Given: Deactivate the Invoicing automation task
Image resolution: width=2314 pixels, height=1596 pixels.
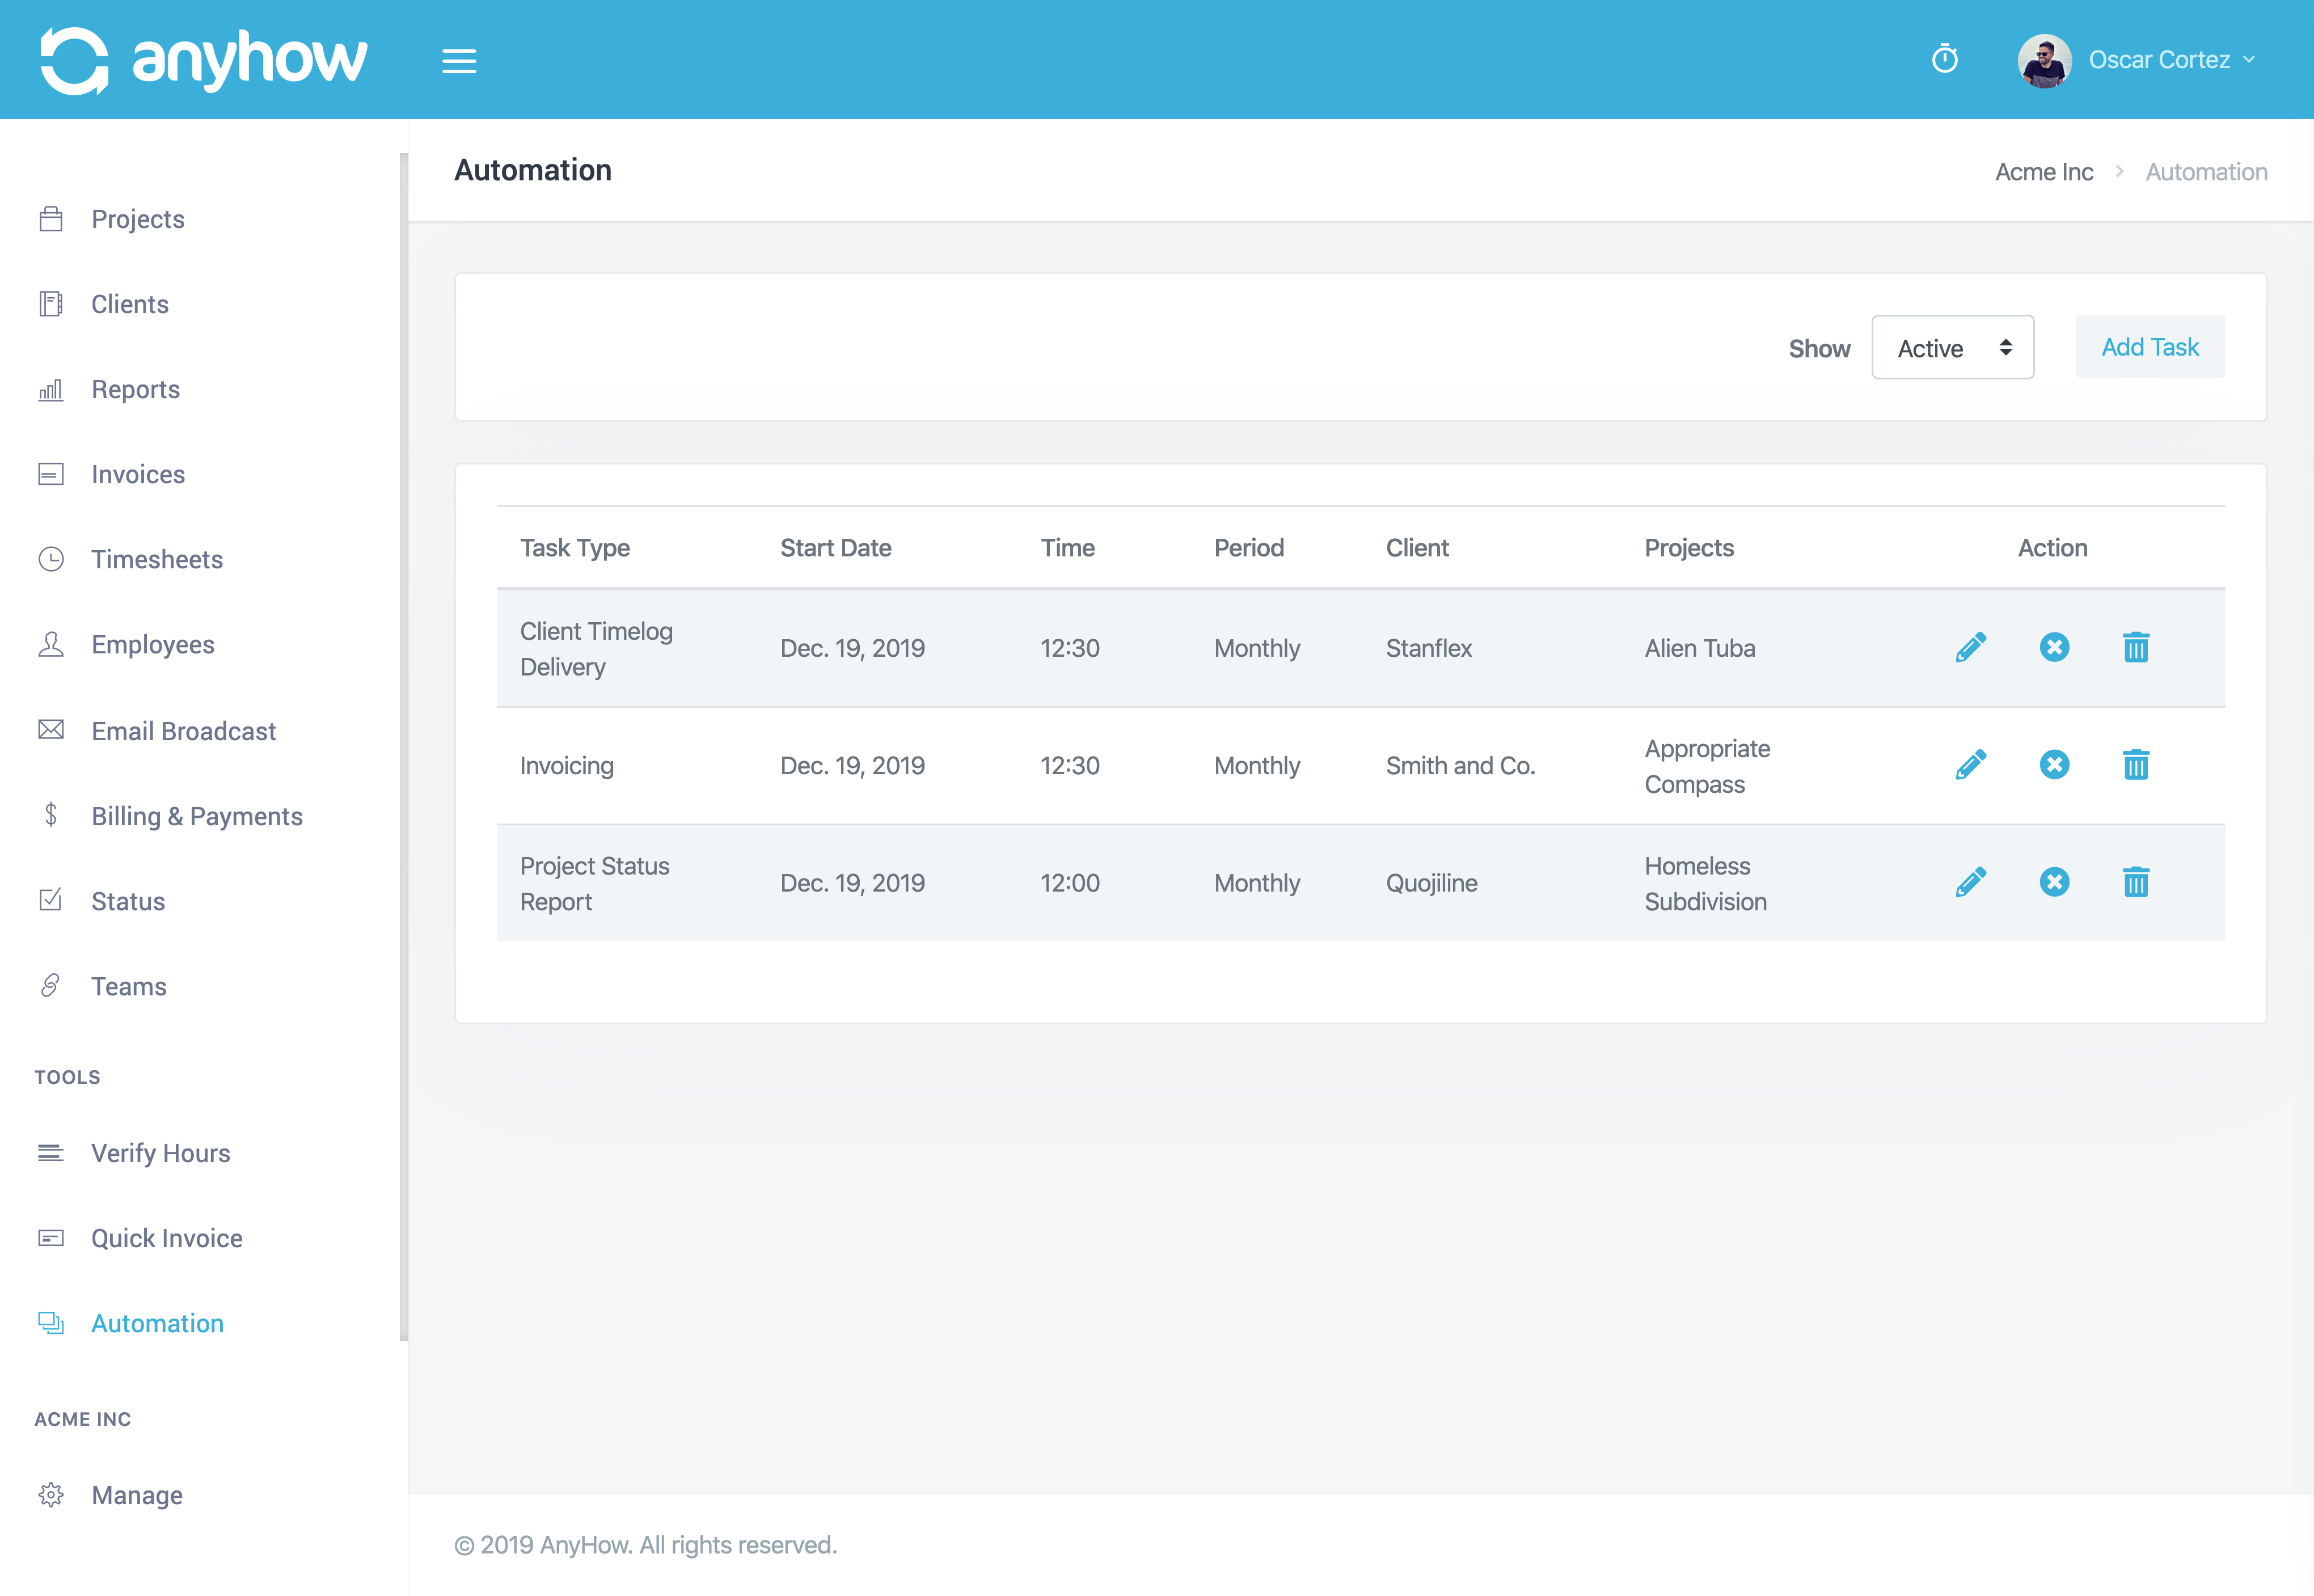Looking at the screenshot, I should (x=2055, y=765).
